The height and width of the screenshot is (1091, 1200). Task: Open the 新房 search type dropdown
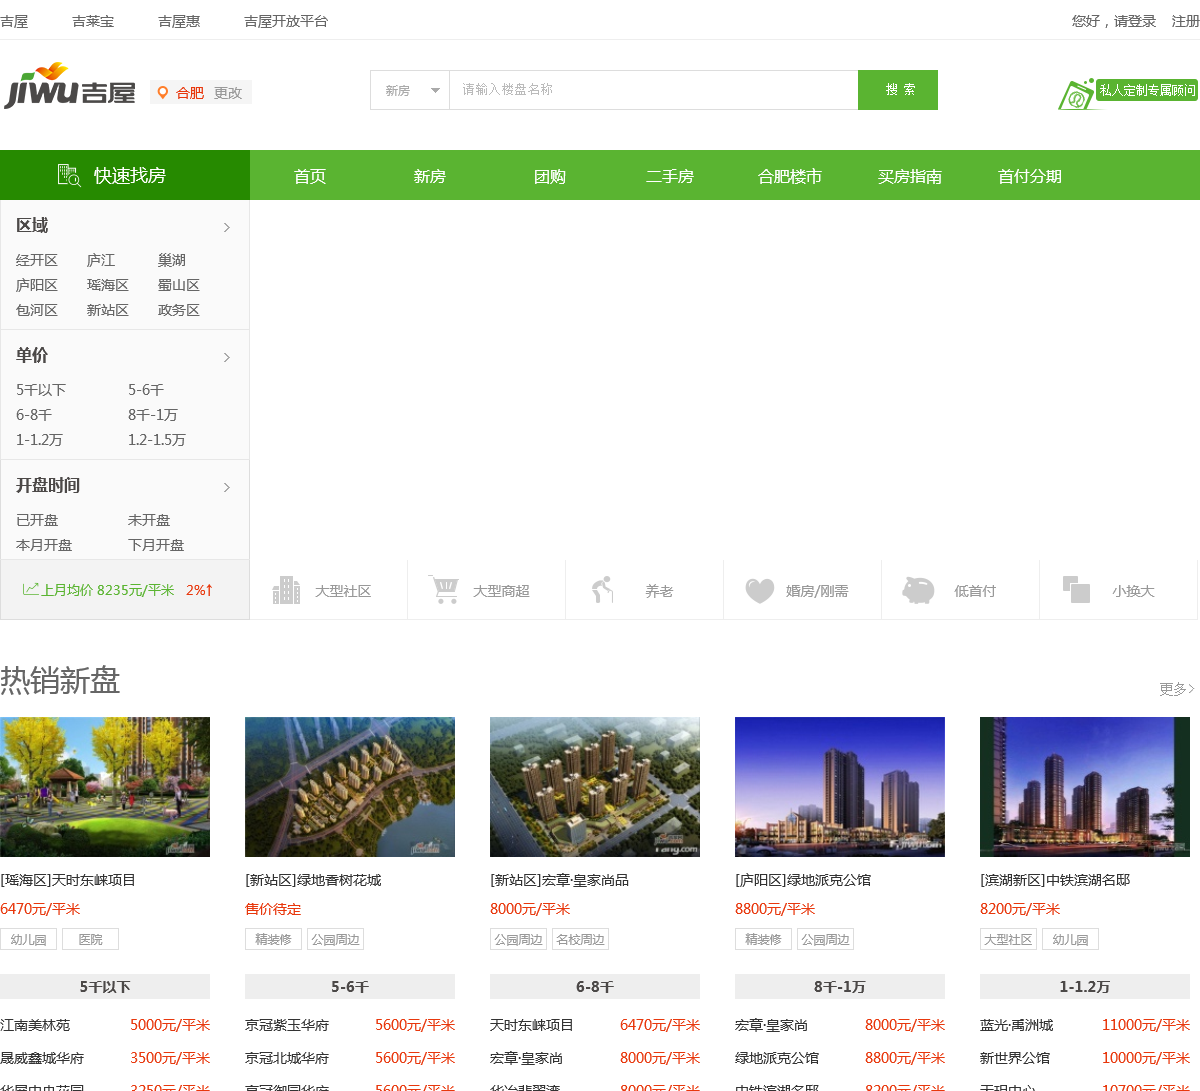(x=410, y=90)
